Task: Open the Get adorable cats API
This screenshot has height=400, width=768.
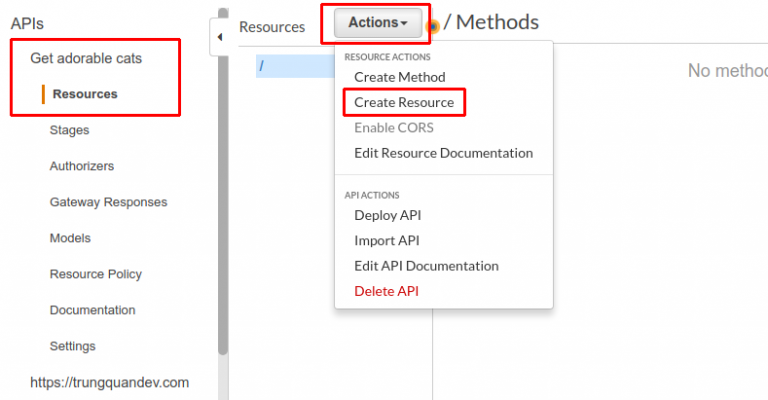Action: pyautogui.click(x=86, y=58)
